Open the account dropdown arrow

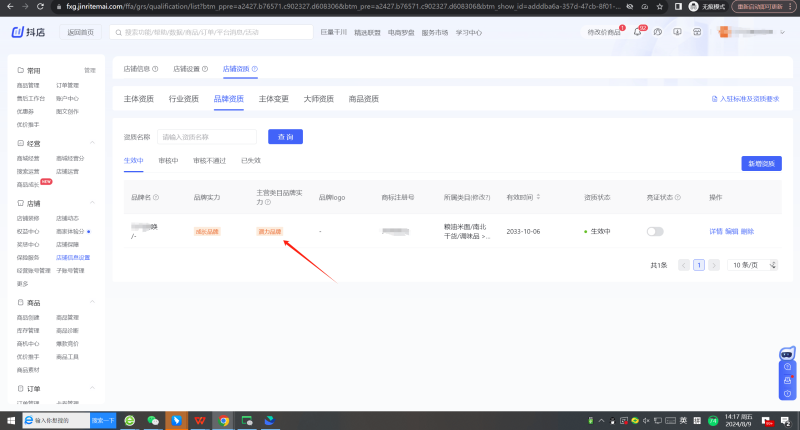pos(782,32)
